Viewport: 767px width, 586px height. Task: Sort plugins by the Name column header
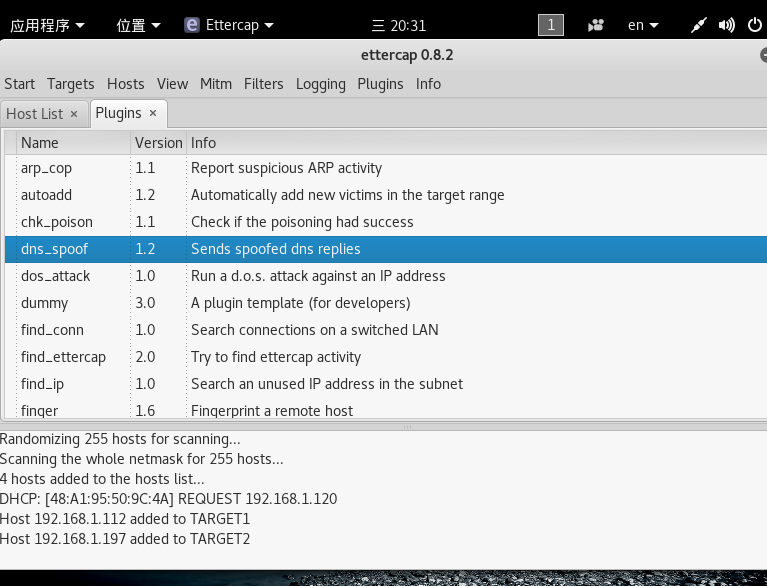click(73, 143)
